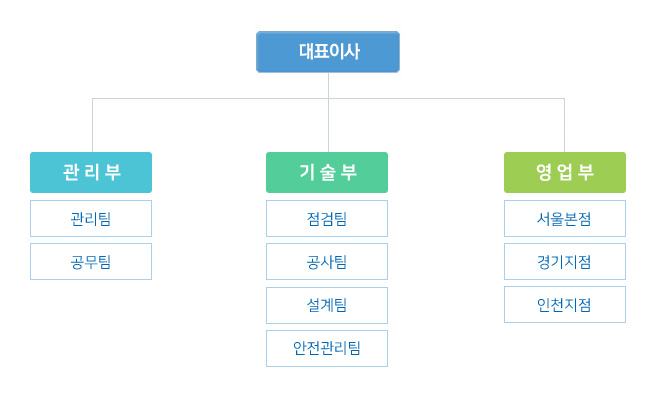Pick the sky-blue department header box
Image resolution: width=656 pixels, height=397 pixels.
[91, 172]
